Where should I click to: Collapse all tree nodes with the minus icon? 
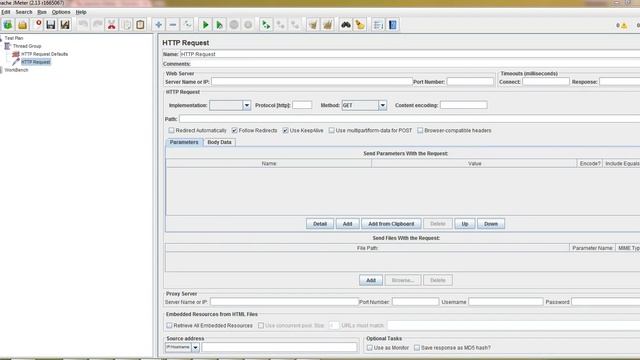tap(173, 25)
